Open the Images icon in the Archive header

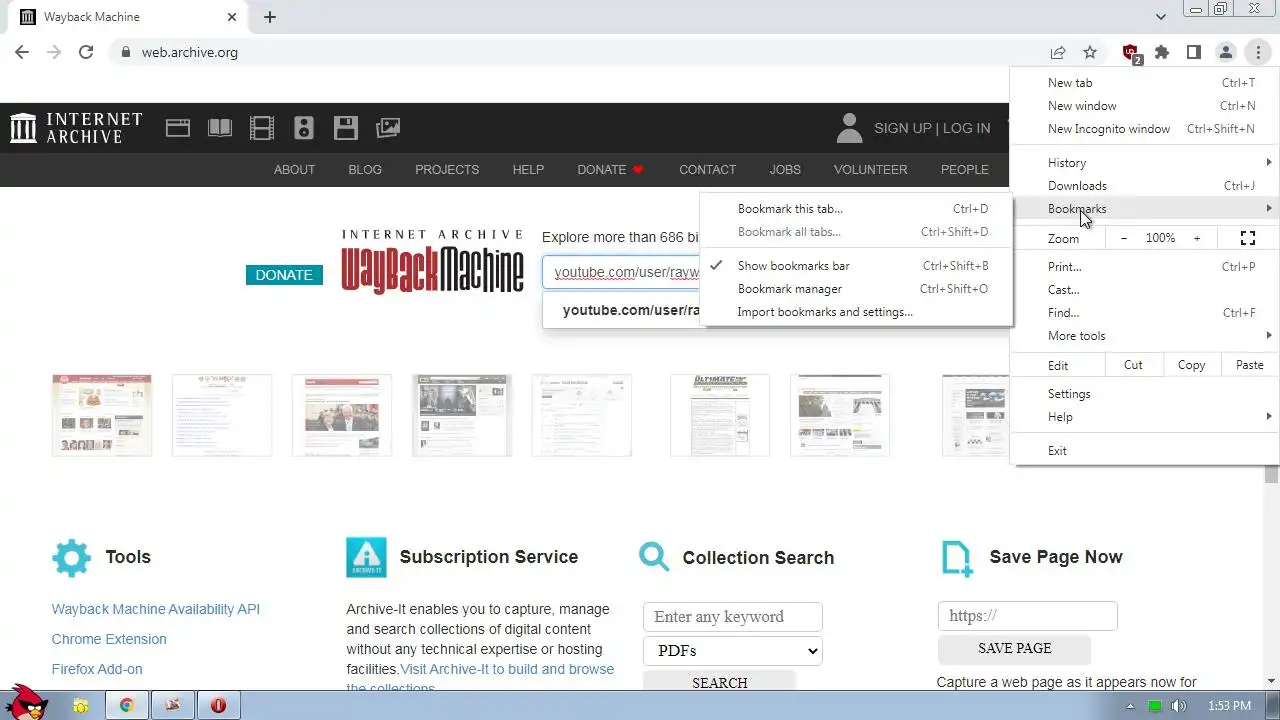[388, 128]
